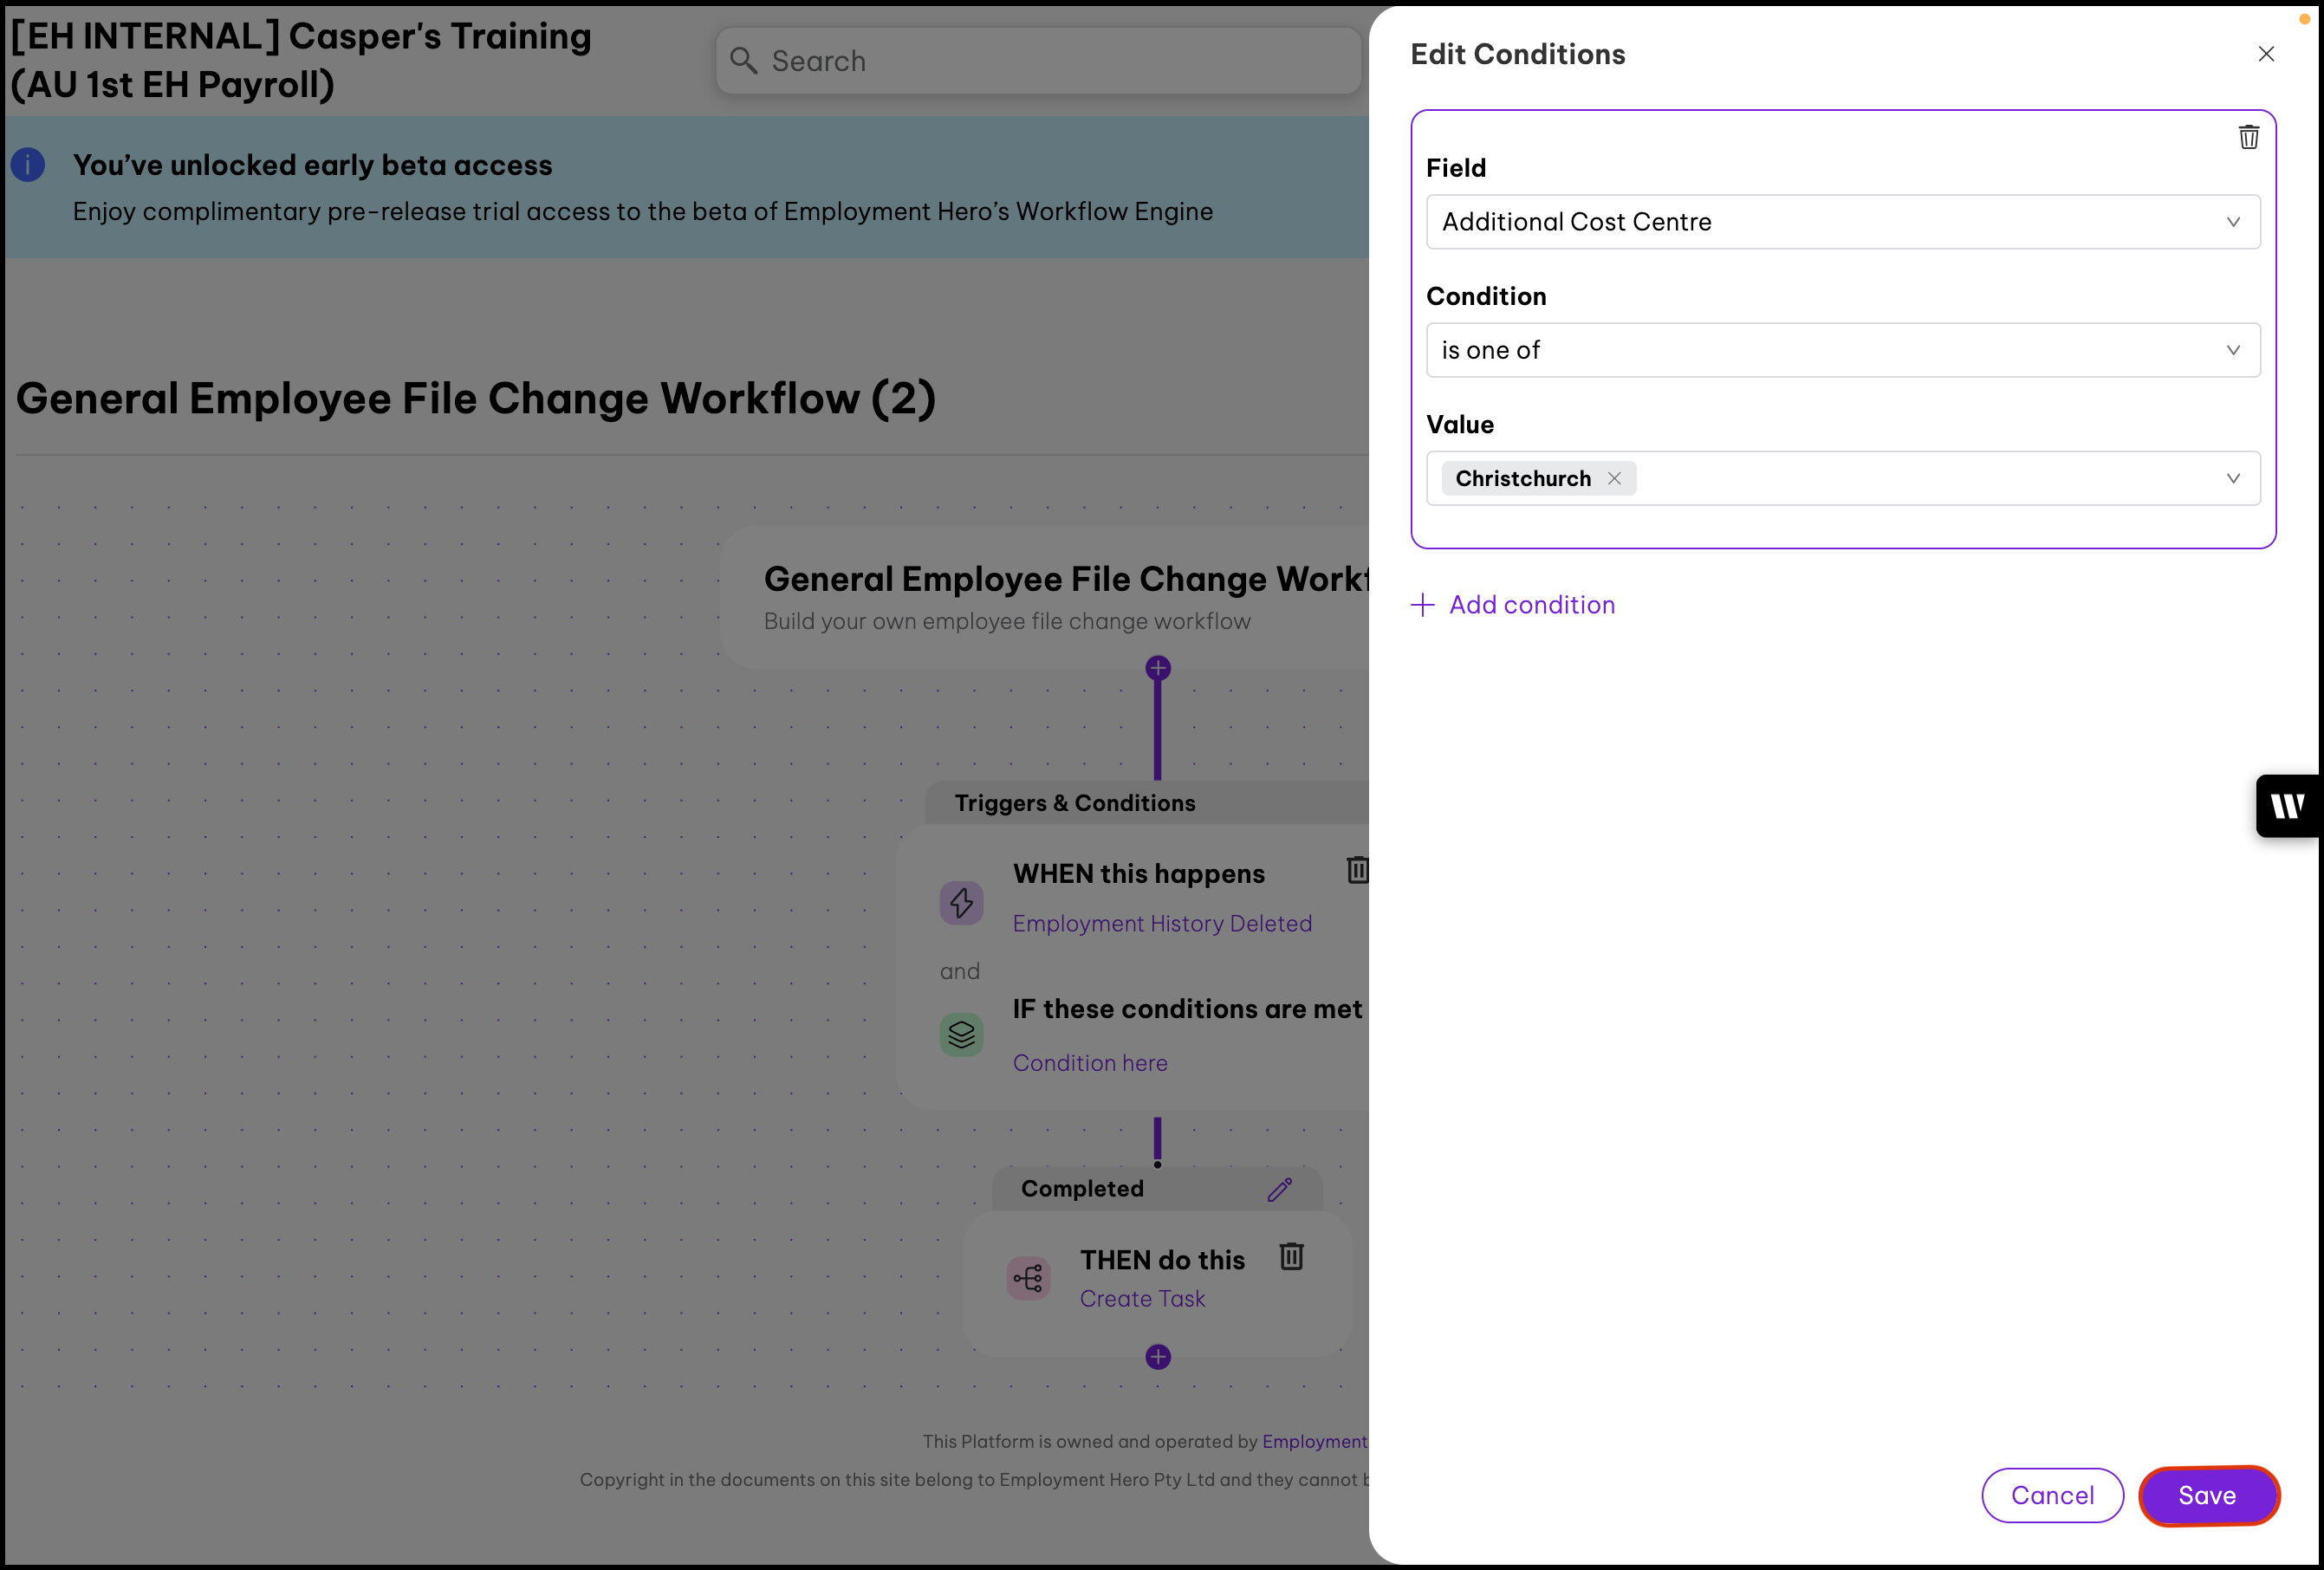Click the Completed step label

click(x=1082, y=1189)
